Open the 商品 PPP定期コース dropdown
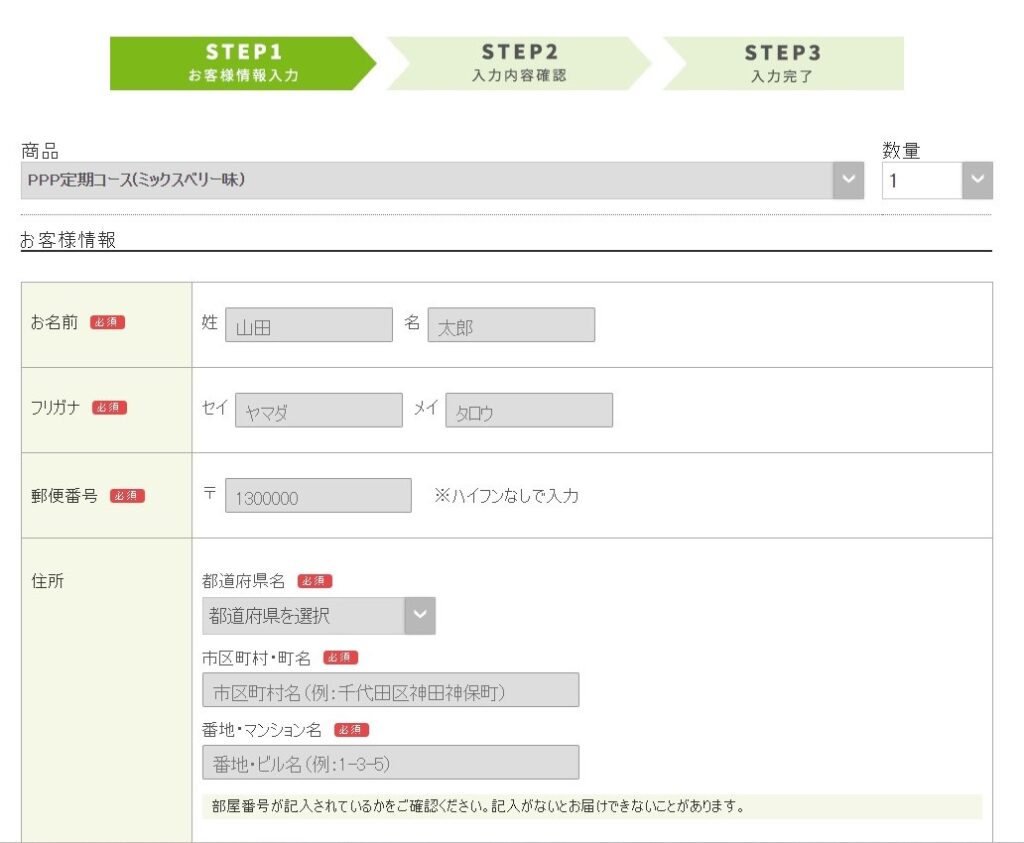 (x=441, y=180)
